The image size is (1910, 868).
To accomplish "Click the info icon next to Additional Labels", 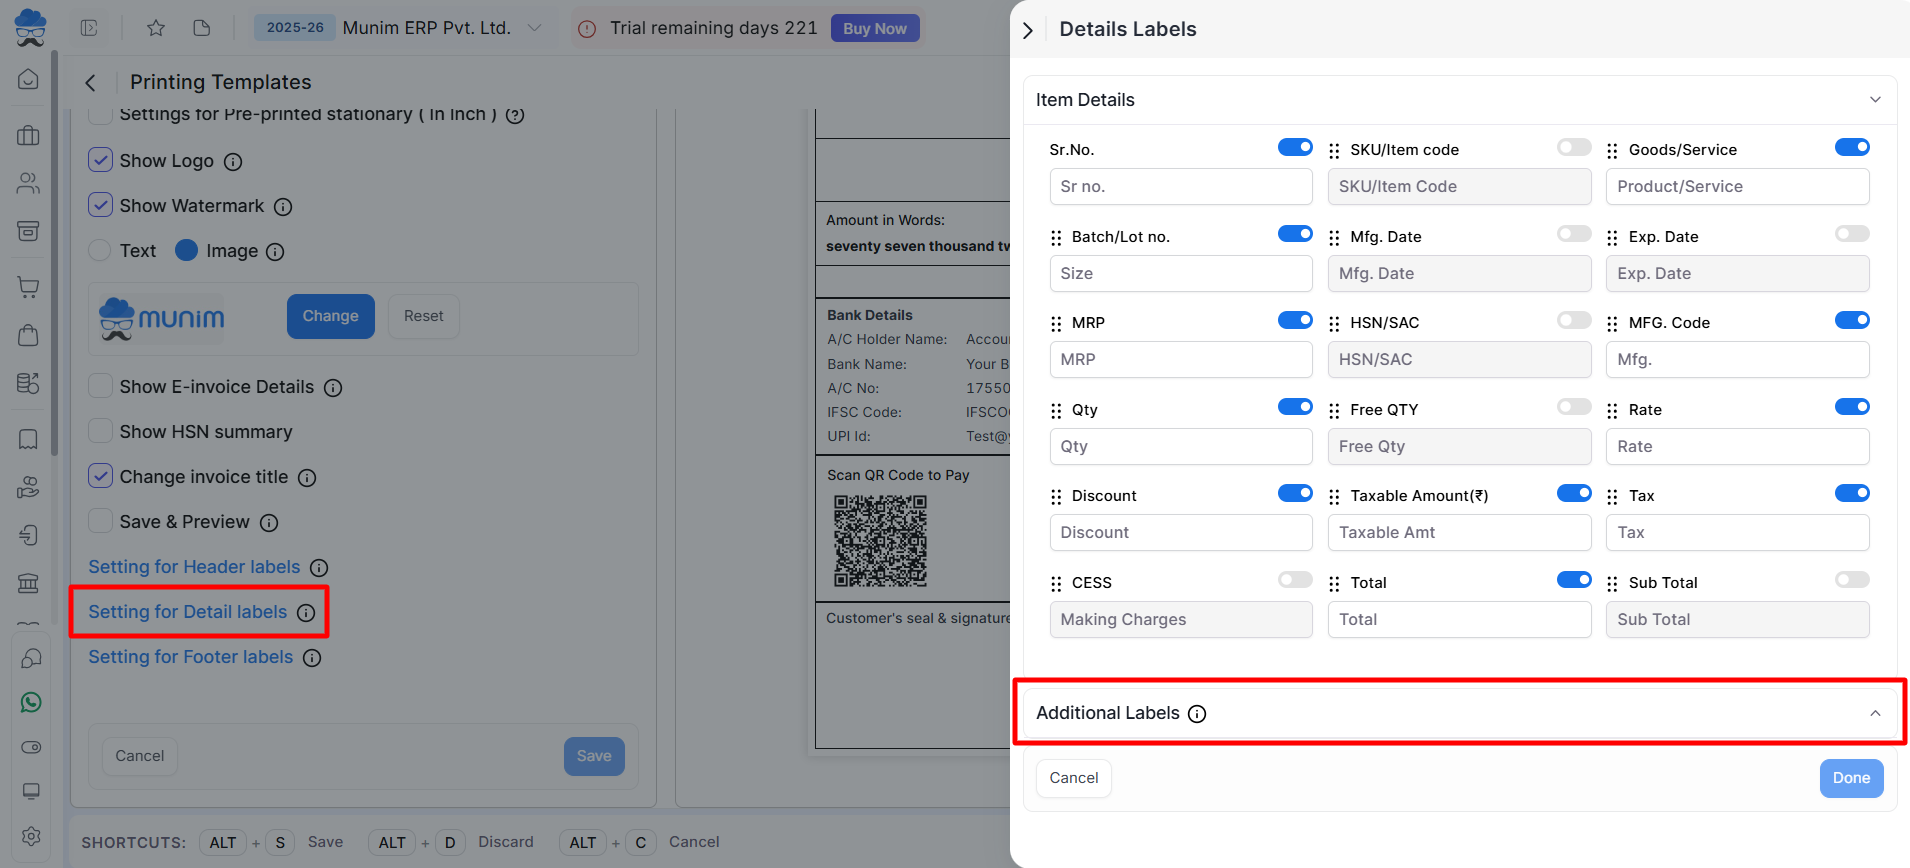I will (x=1197, y=714).
